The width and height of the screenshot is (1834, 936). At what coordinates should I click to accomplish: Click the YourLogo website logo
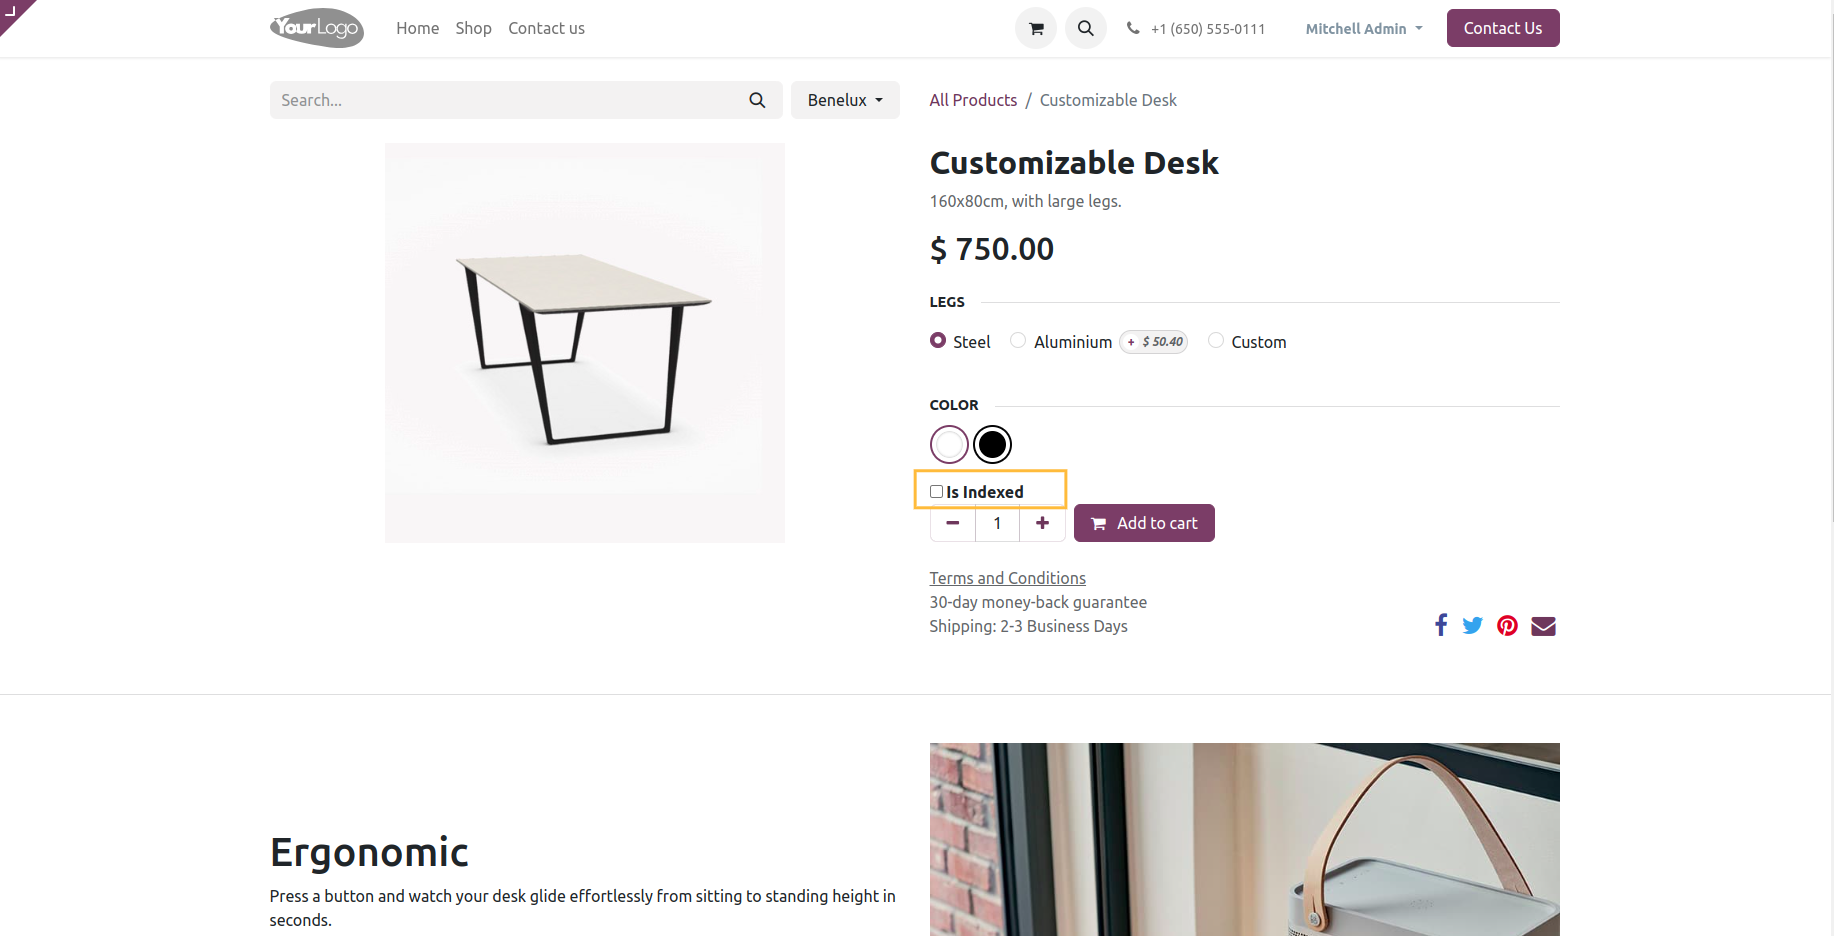(316, 28)
